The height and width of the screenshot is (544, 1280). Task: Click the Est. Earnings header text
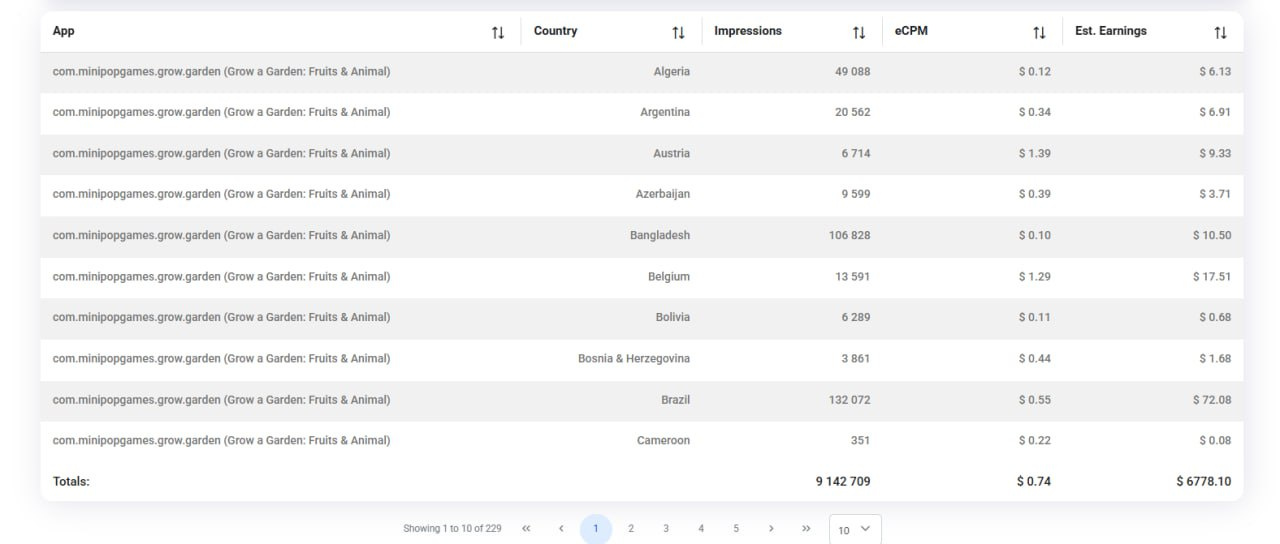click(x=1111, y=31)
